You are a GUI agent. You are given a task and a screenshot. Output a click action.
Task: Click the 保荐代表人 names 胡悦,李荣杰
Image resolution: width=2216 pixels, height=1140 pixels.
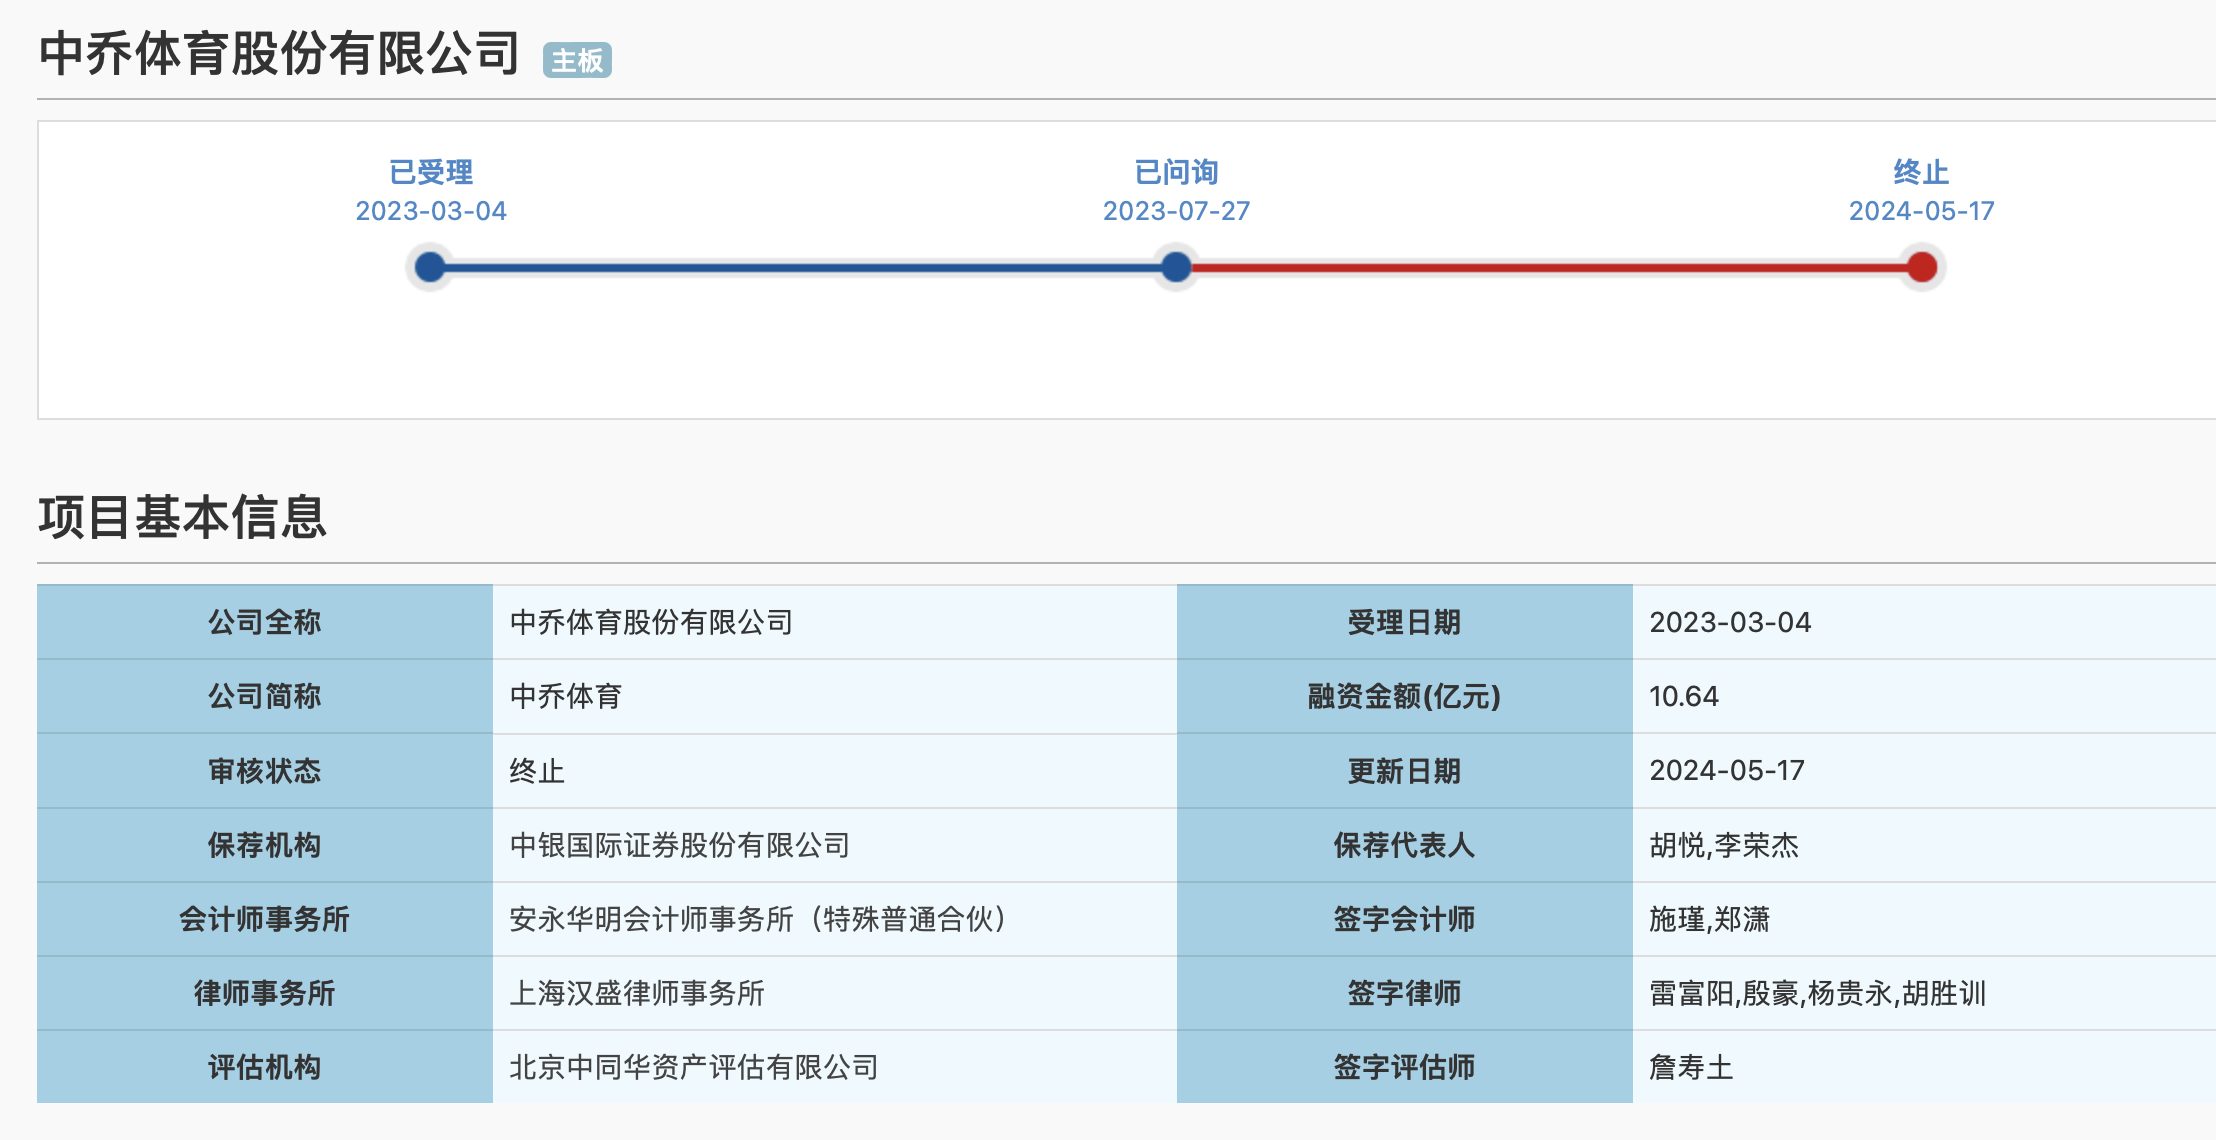tap(1724, 845)
